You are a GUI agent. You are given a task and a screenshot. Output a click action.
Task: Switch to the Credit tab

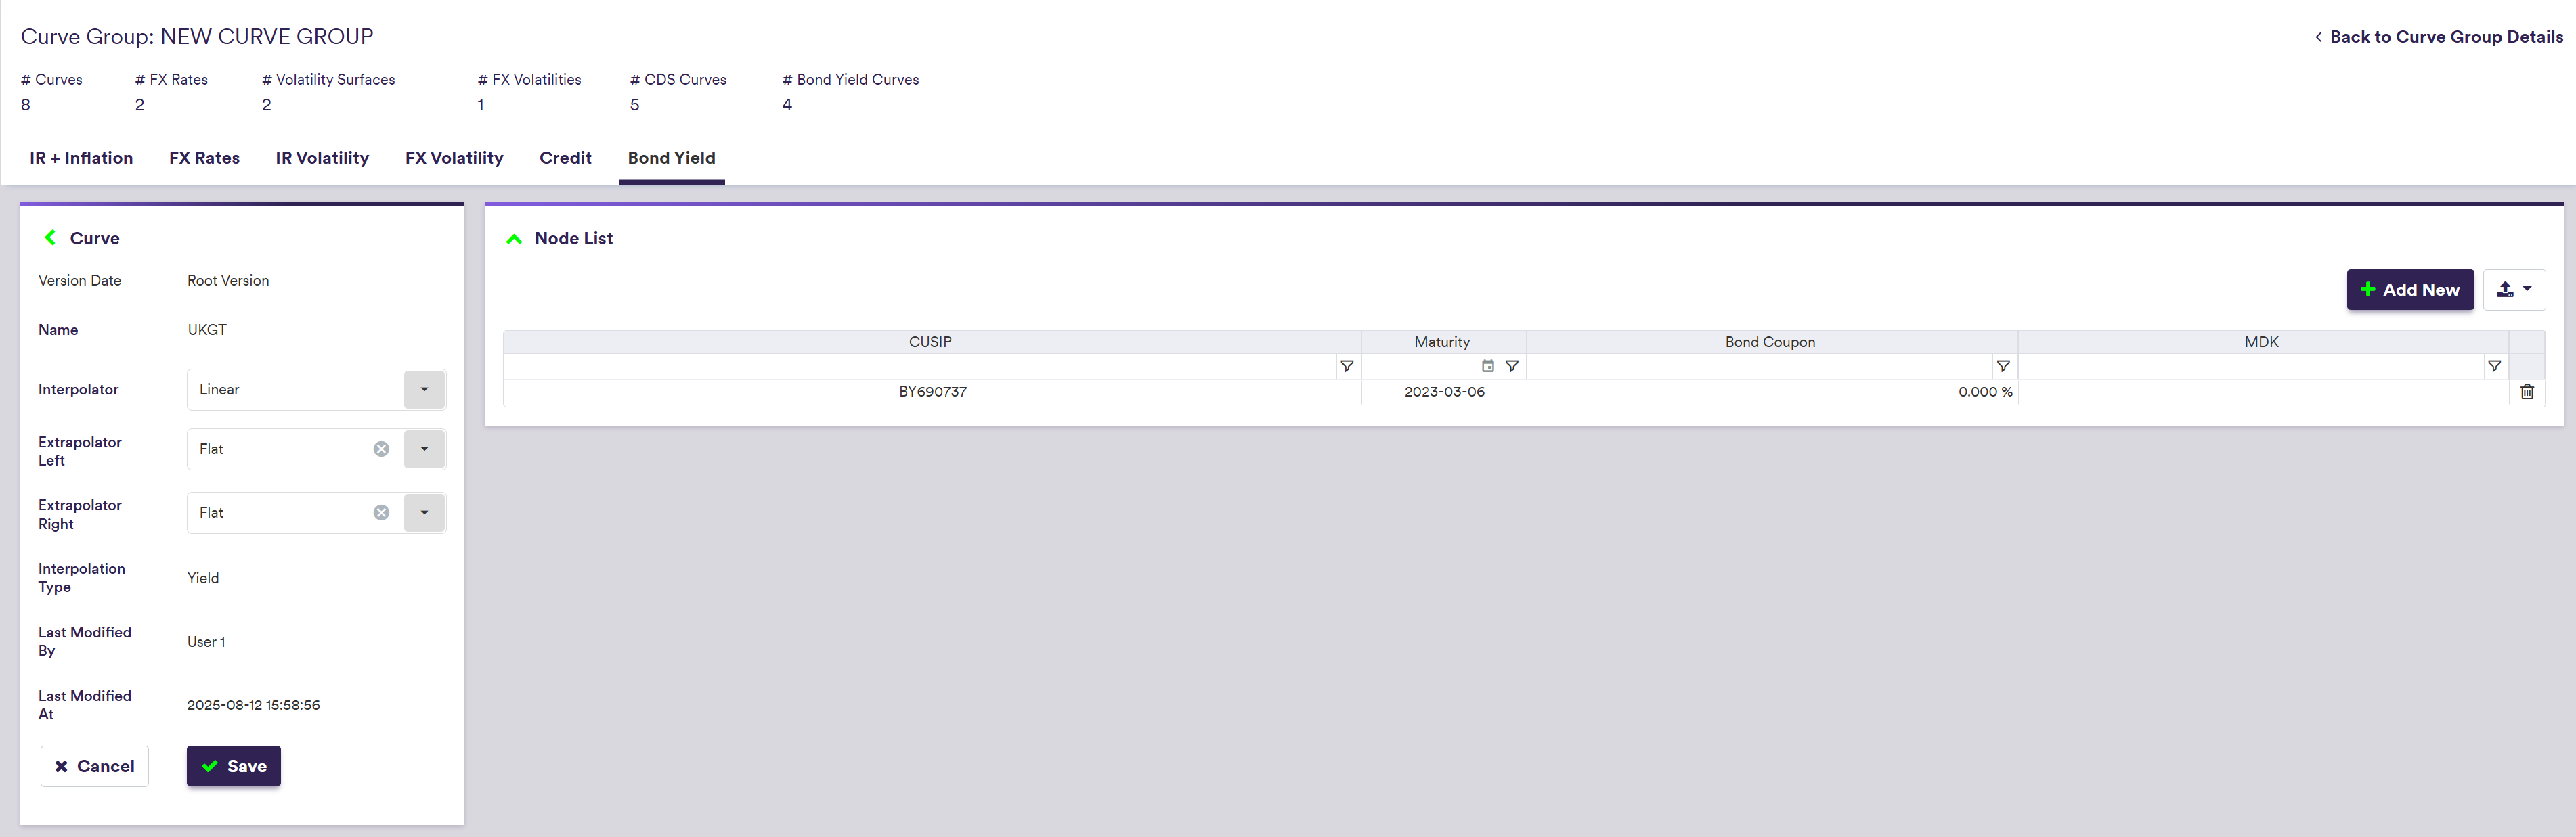click(565, 158)
